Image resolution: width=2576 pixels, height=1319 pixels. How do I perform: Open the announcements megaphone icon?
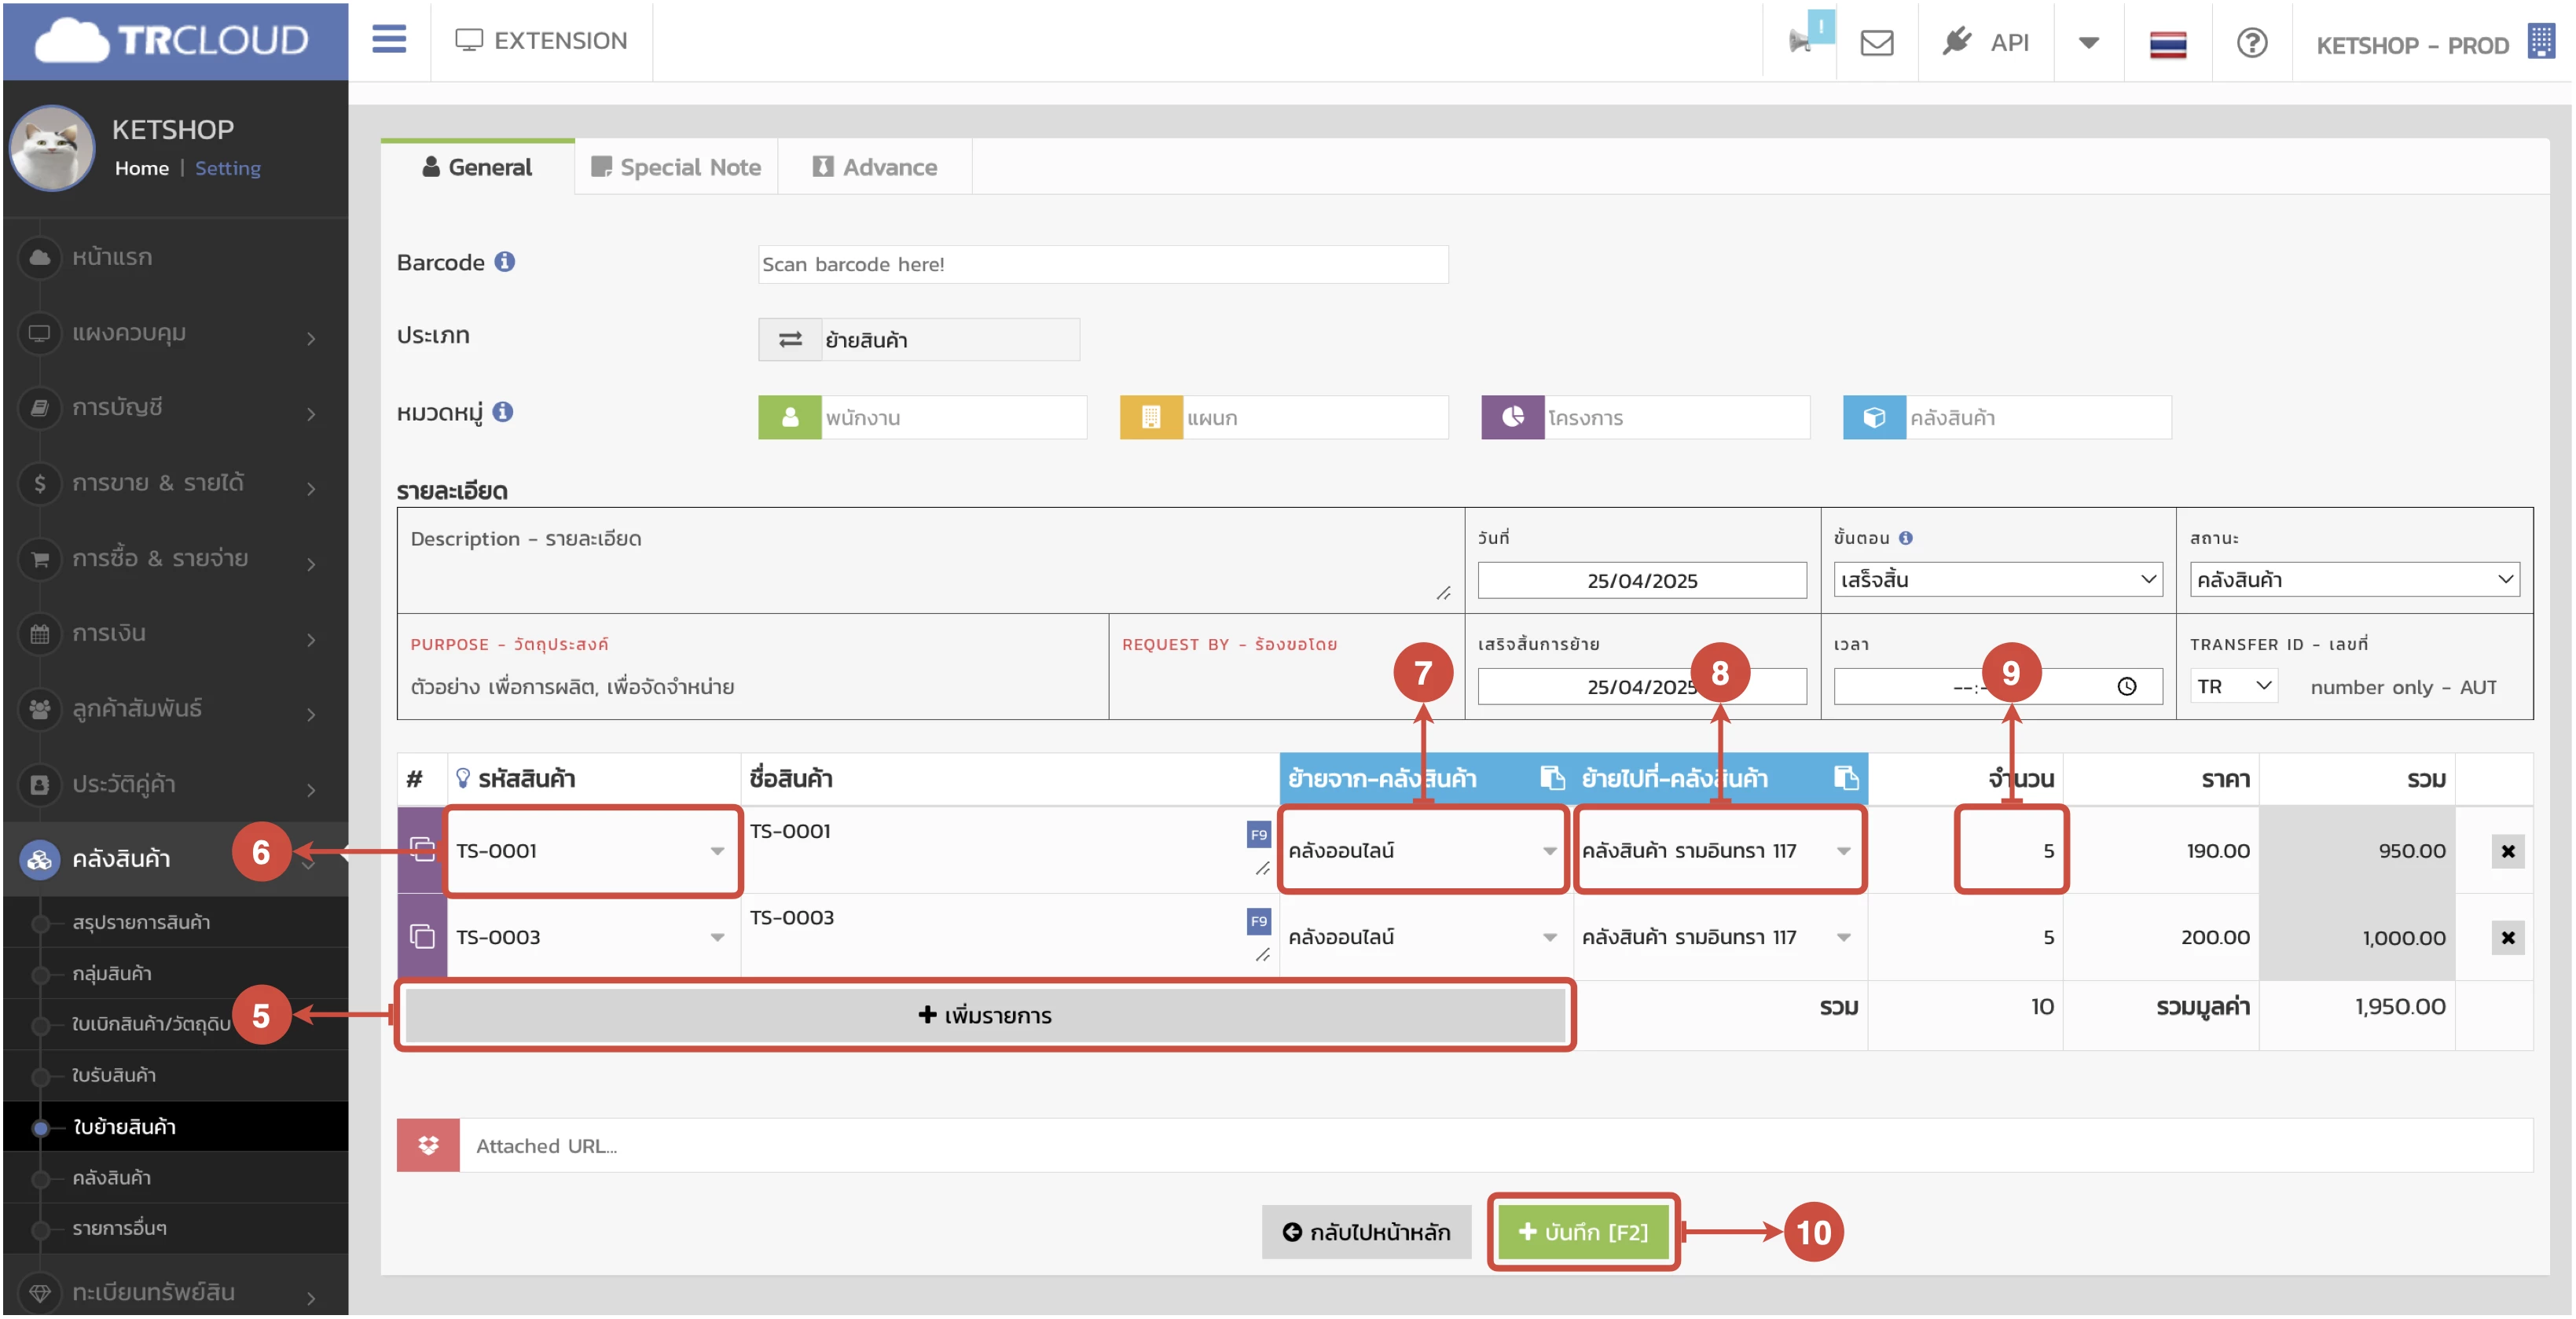click(x=1800, y=42)
